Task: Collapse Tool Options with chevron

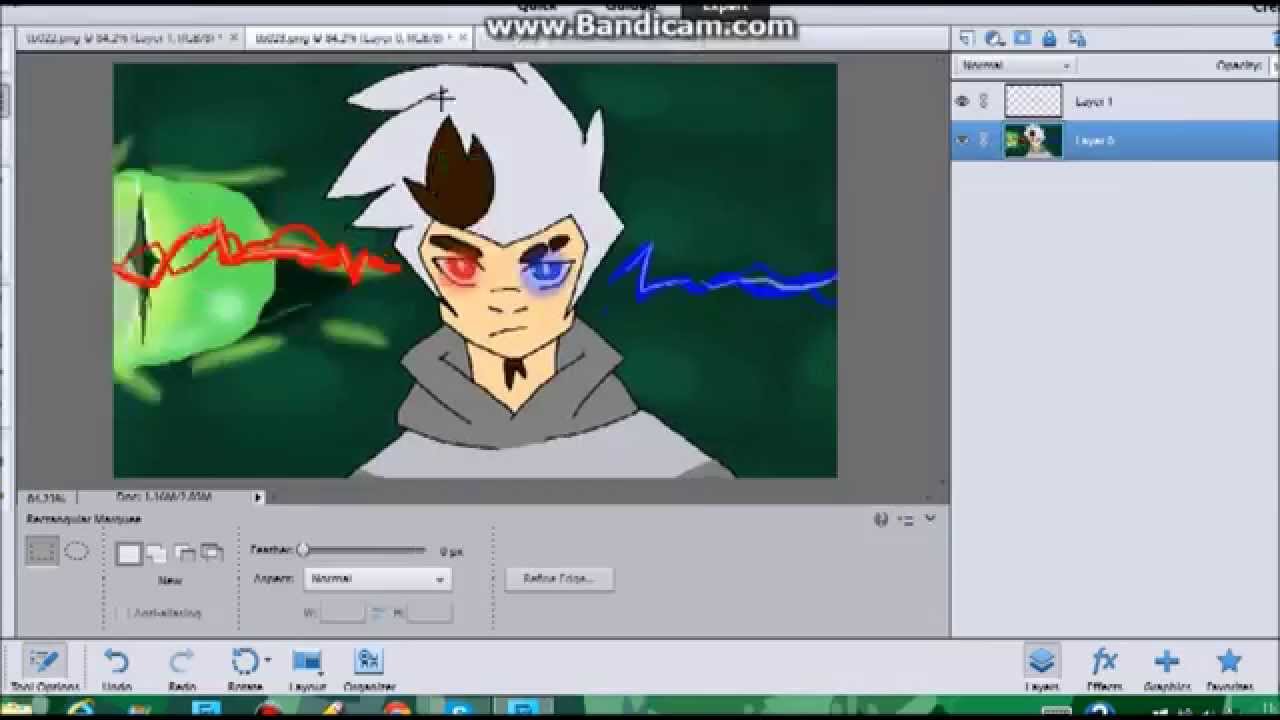Action: pyautogui.click(x=930, y=518)
